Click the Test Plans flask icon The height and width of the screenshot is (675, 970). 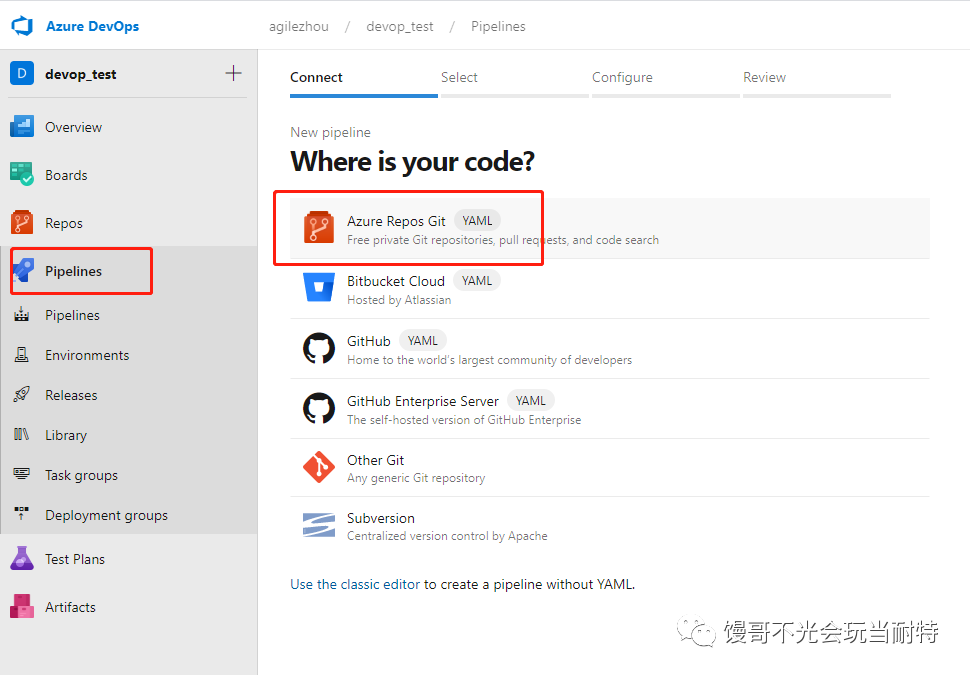coord(22,558)
